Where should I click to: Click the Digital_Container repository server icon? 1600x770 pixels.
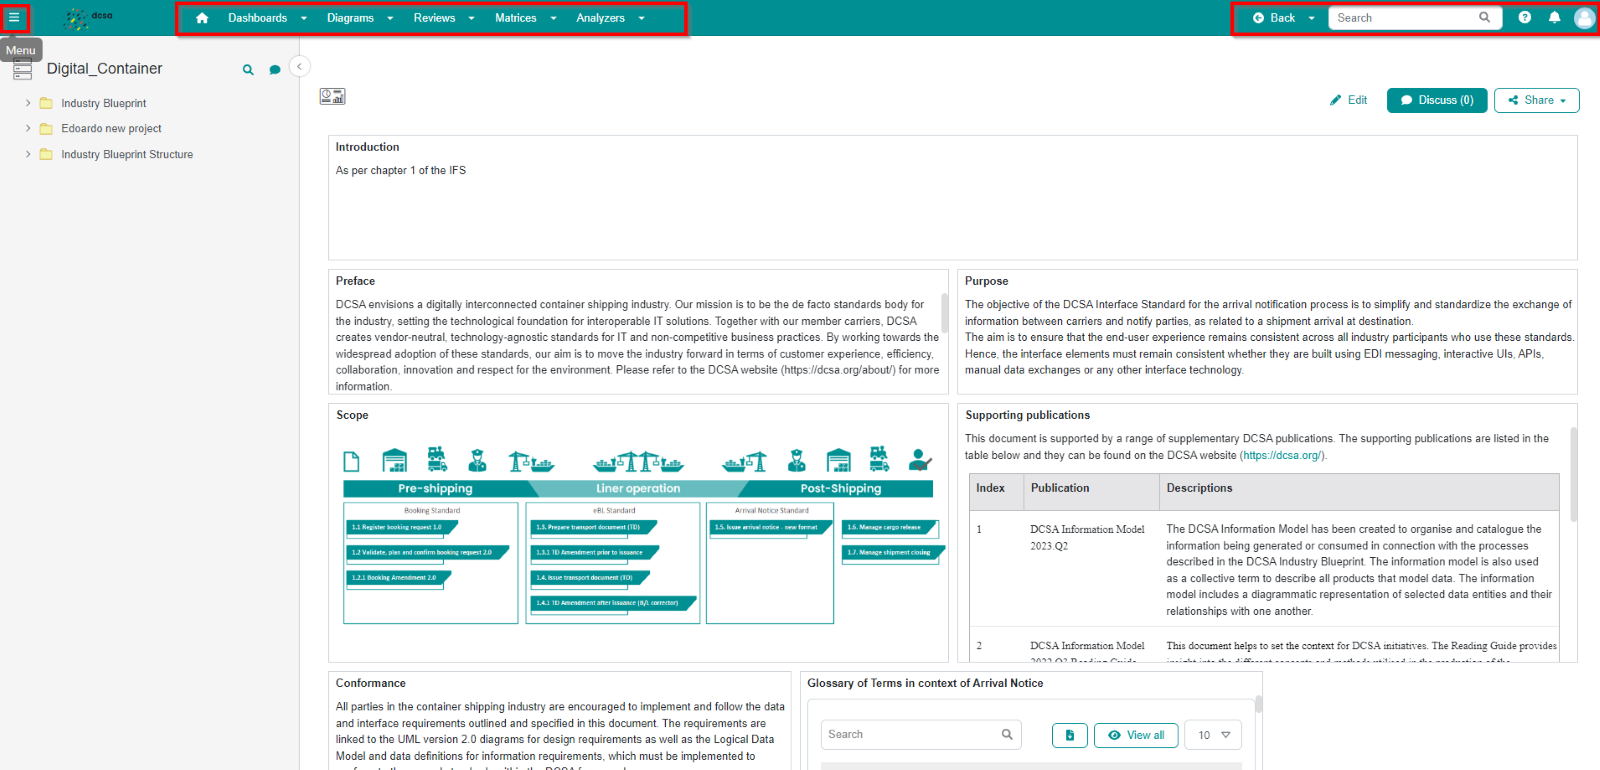pos(22,69)
